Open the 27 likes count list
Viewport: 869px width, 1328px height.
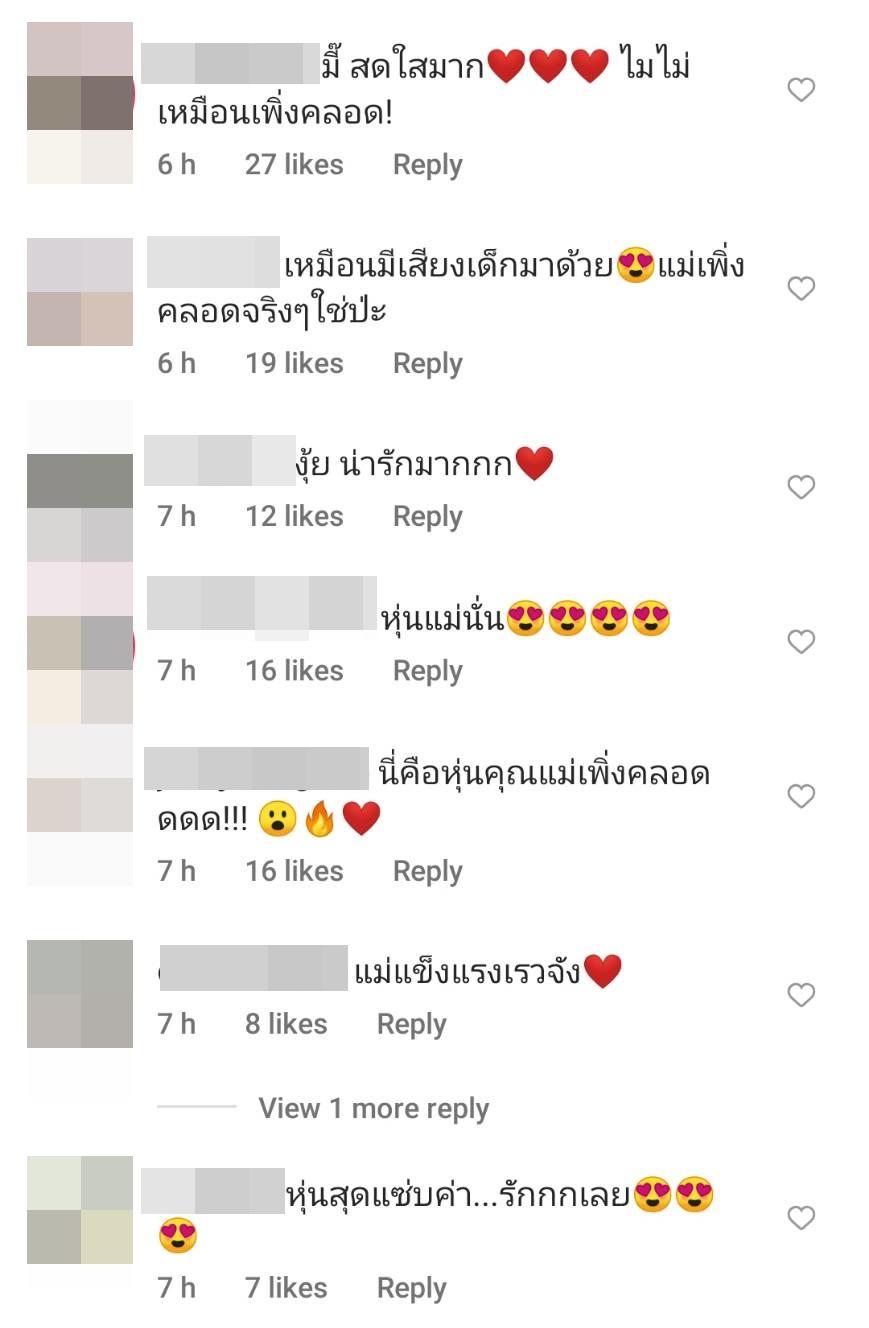click(294, 165)
